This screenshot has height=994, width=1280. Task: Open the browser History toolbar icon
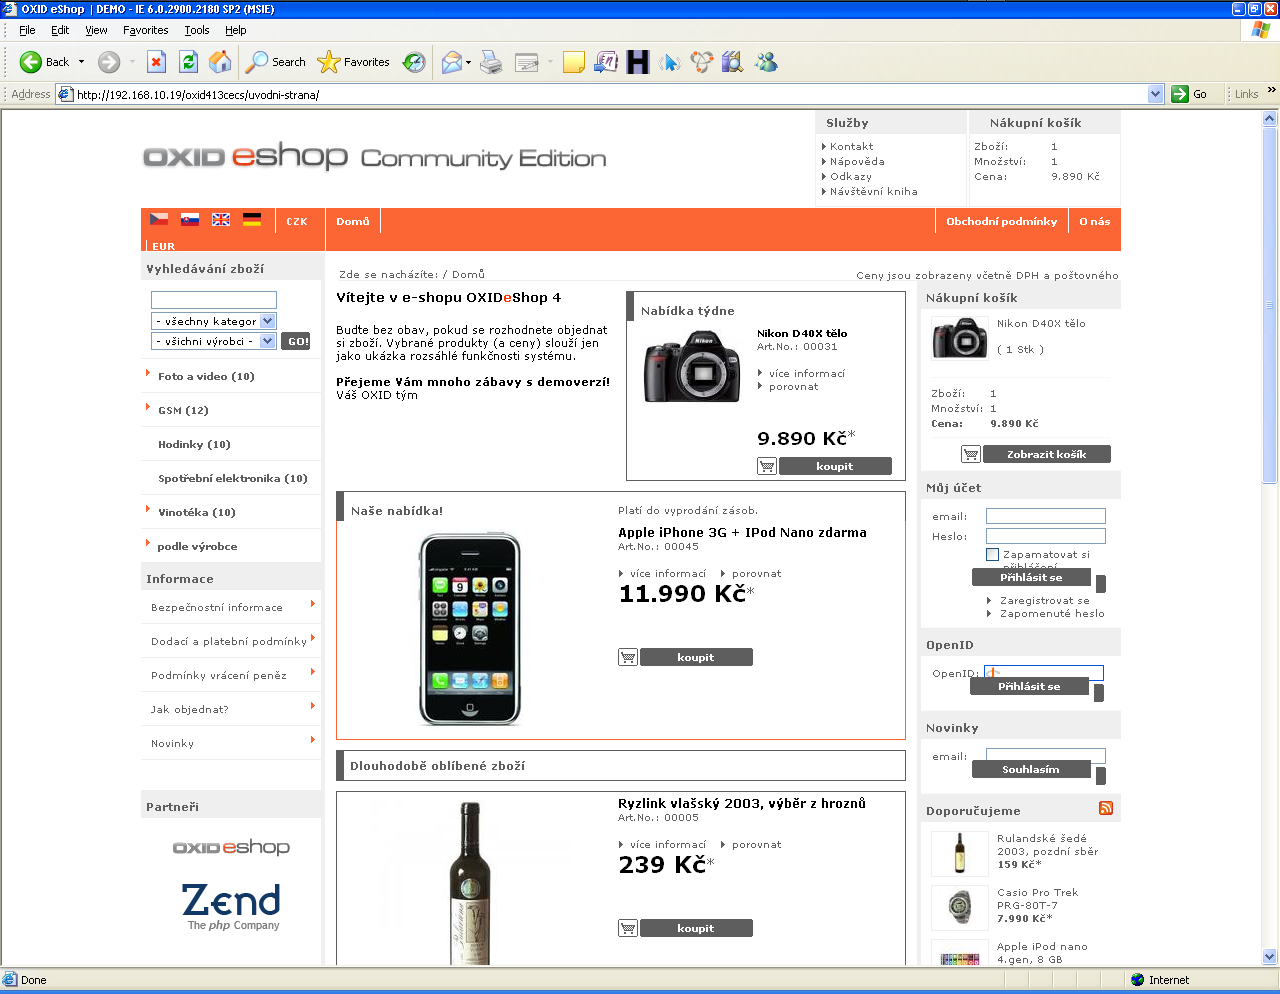coord(414,62)
